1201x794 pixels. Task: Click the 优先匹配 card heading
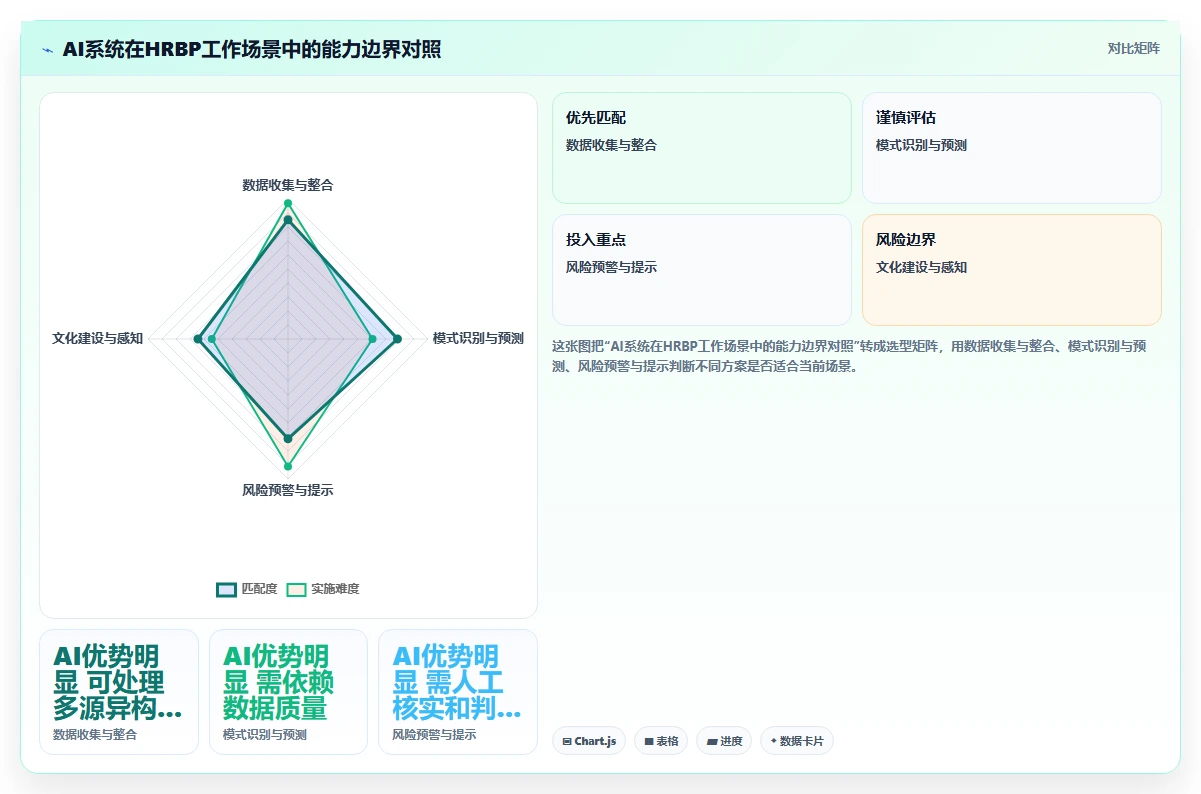pos(596,118)
